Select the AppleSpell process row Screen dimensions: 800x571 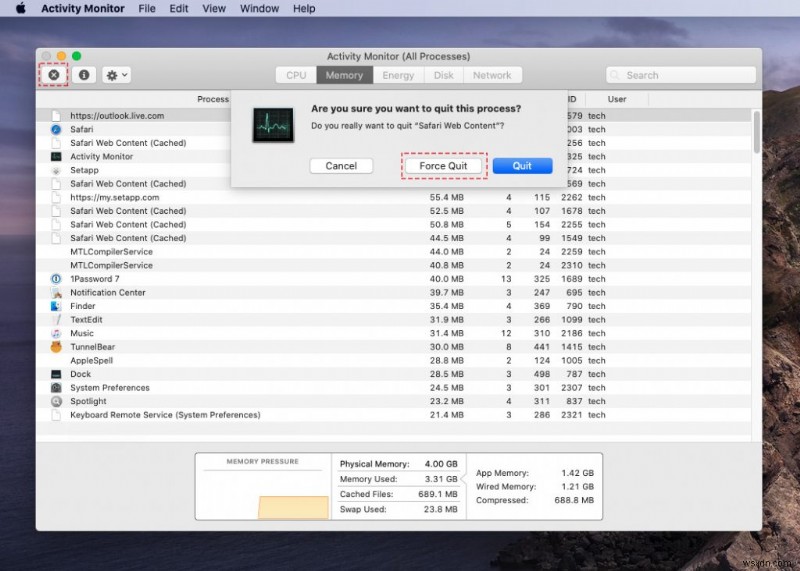(393, 361)
